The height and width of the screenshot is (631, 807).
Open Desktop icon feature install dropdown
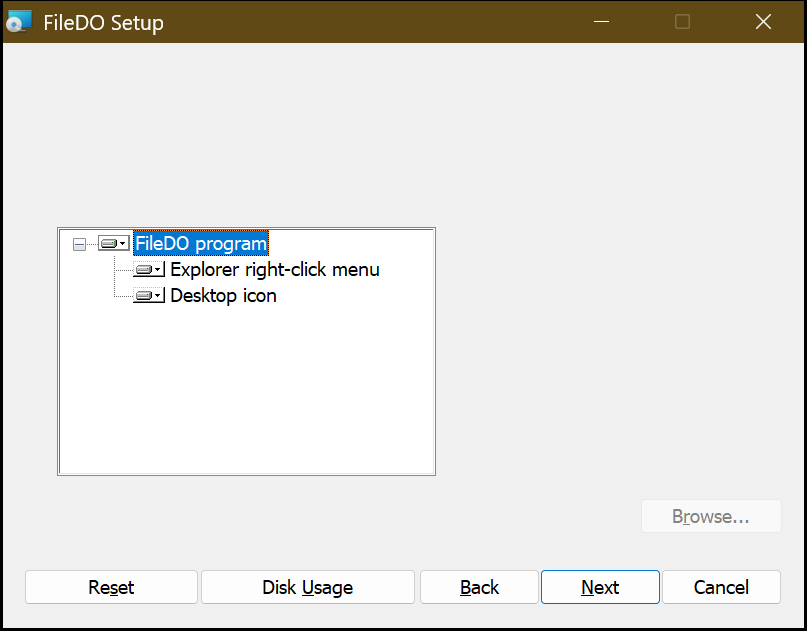coord(149,295)
